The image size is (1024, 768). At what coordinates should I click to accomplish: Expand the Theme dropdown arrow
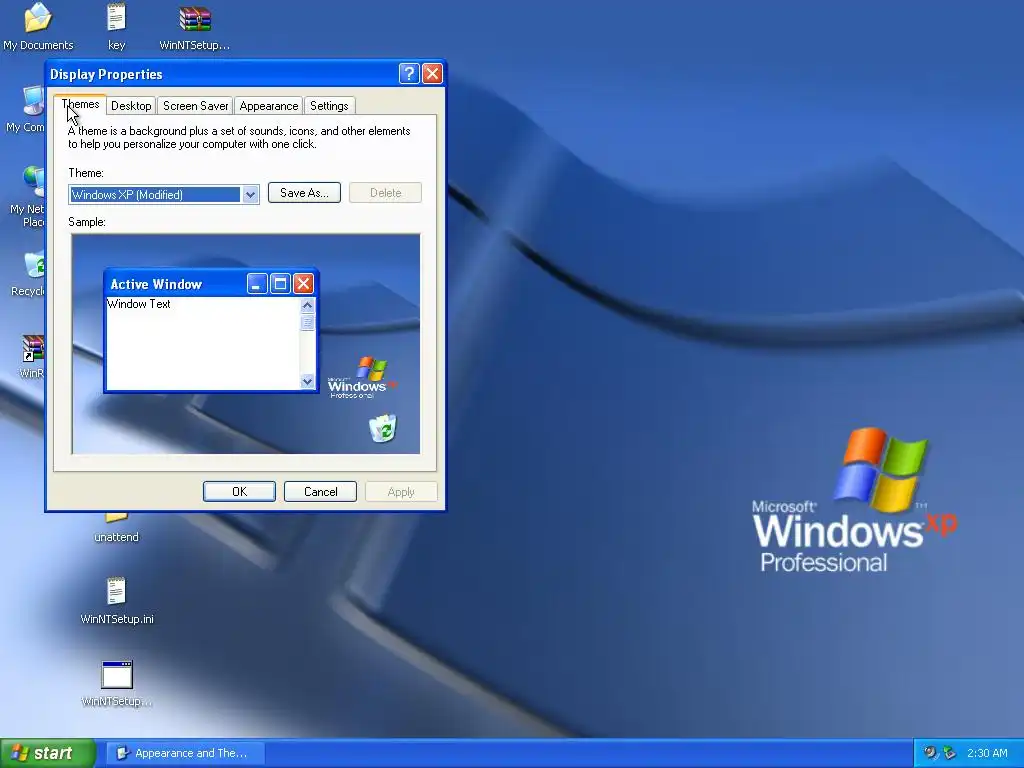coord(250,195)
